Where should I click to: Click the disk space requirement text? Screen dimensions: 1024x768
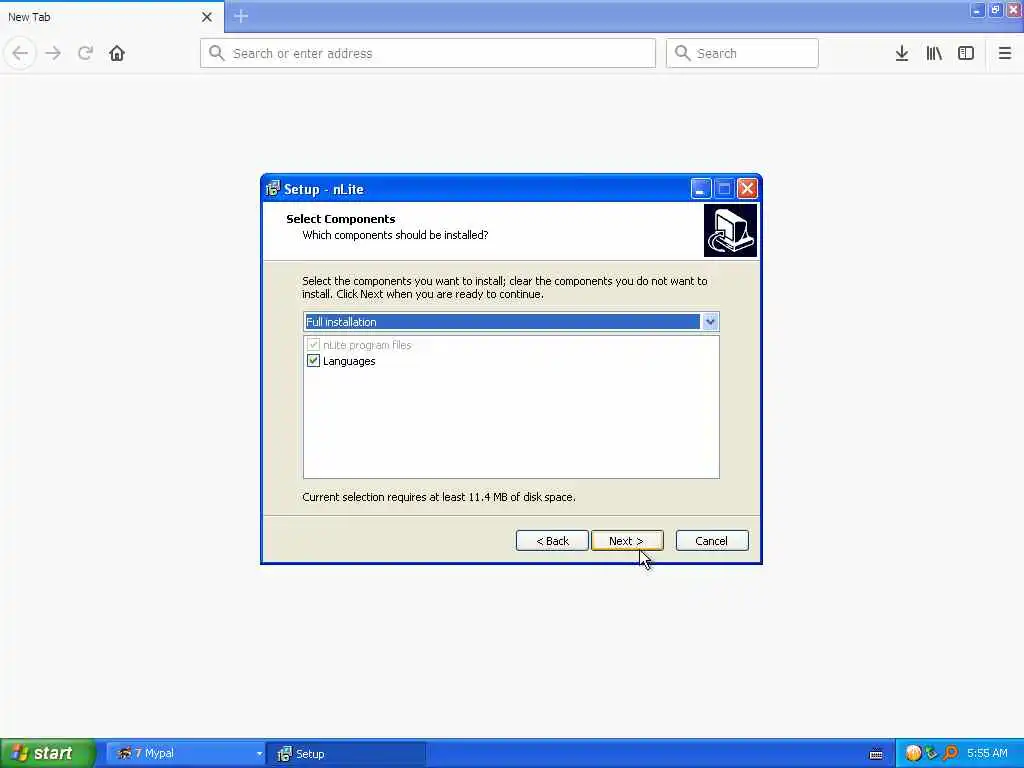439,497
